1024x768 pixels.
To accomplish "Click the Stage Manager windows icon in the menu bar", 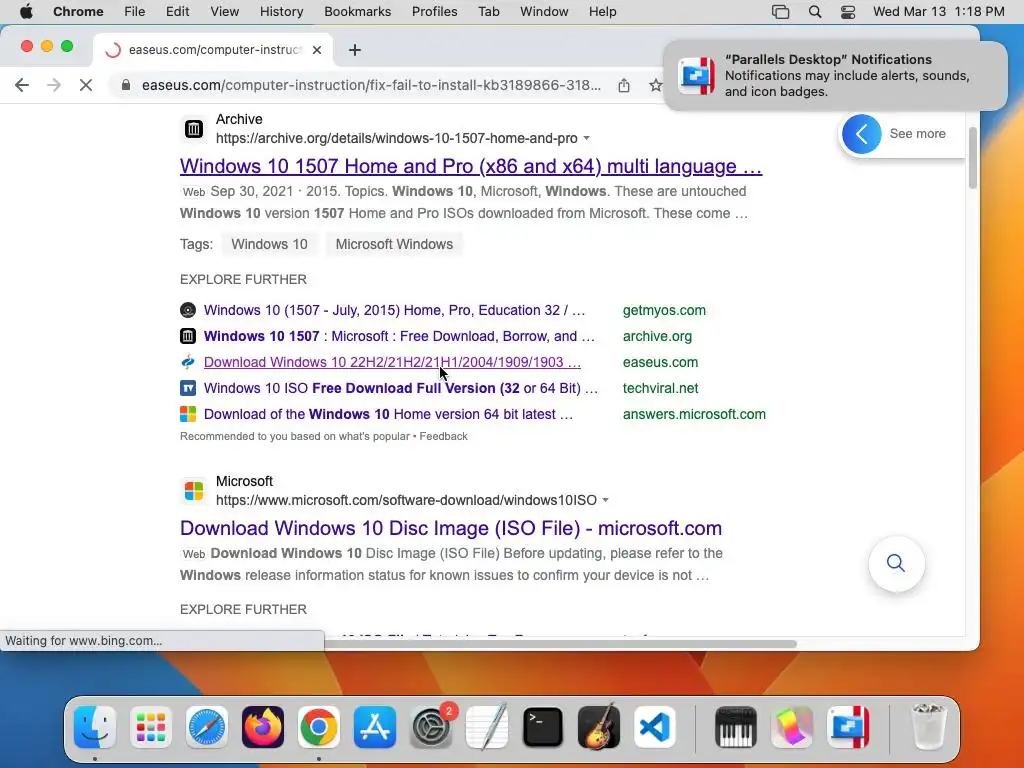I will [780, 12].
